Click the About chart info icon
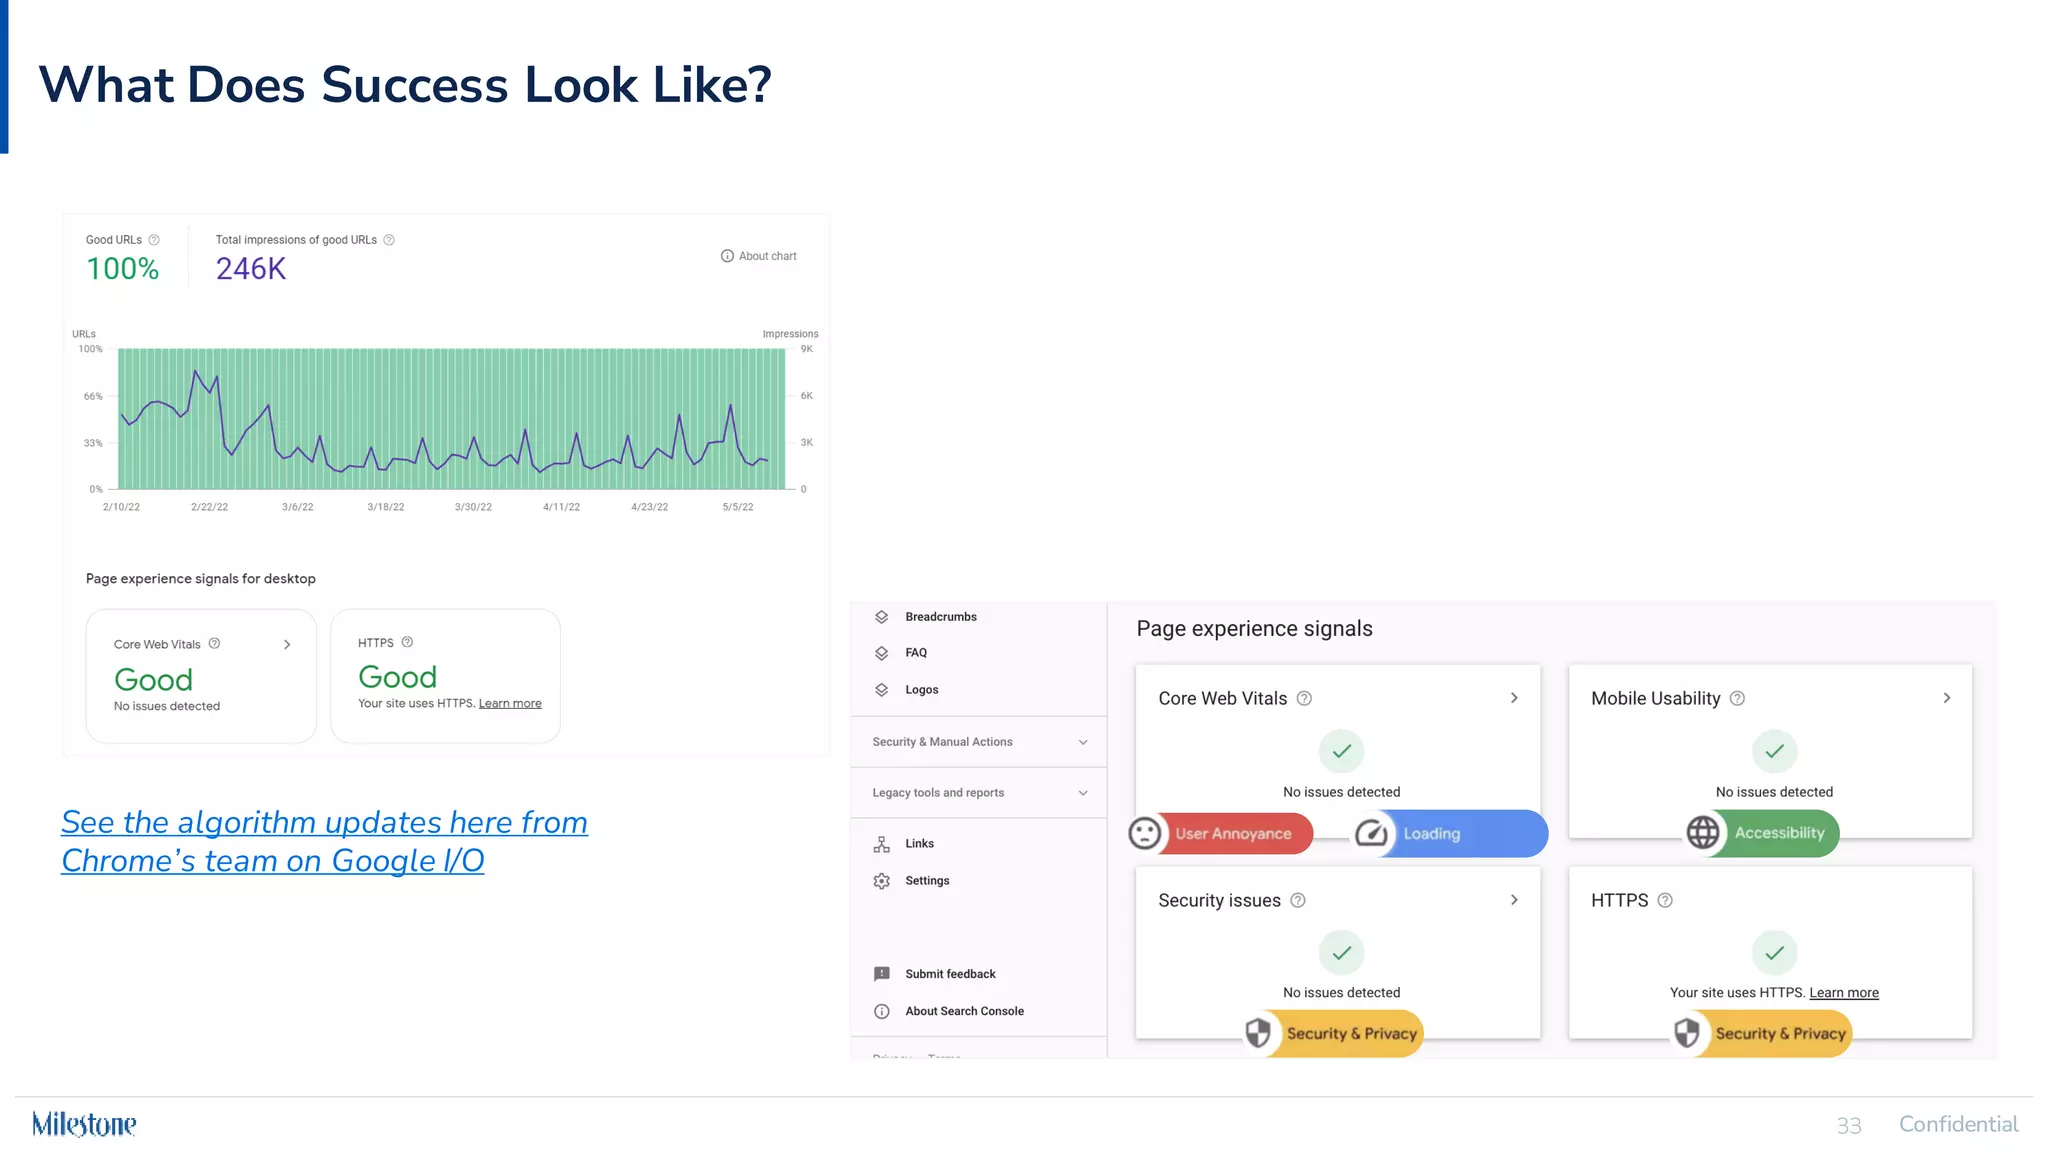2048x1152 pixels. tap(727, 256)
